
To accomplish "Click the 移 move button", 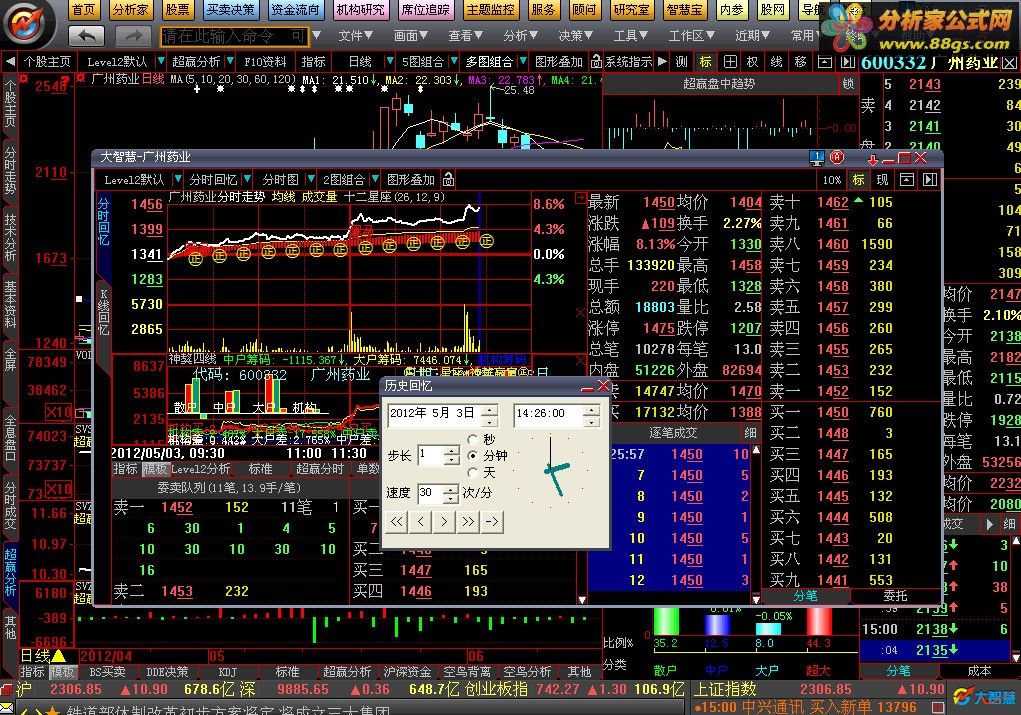I will pos(800,62).
